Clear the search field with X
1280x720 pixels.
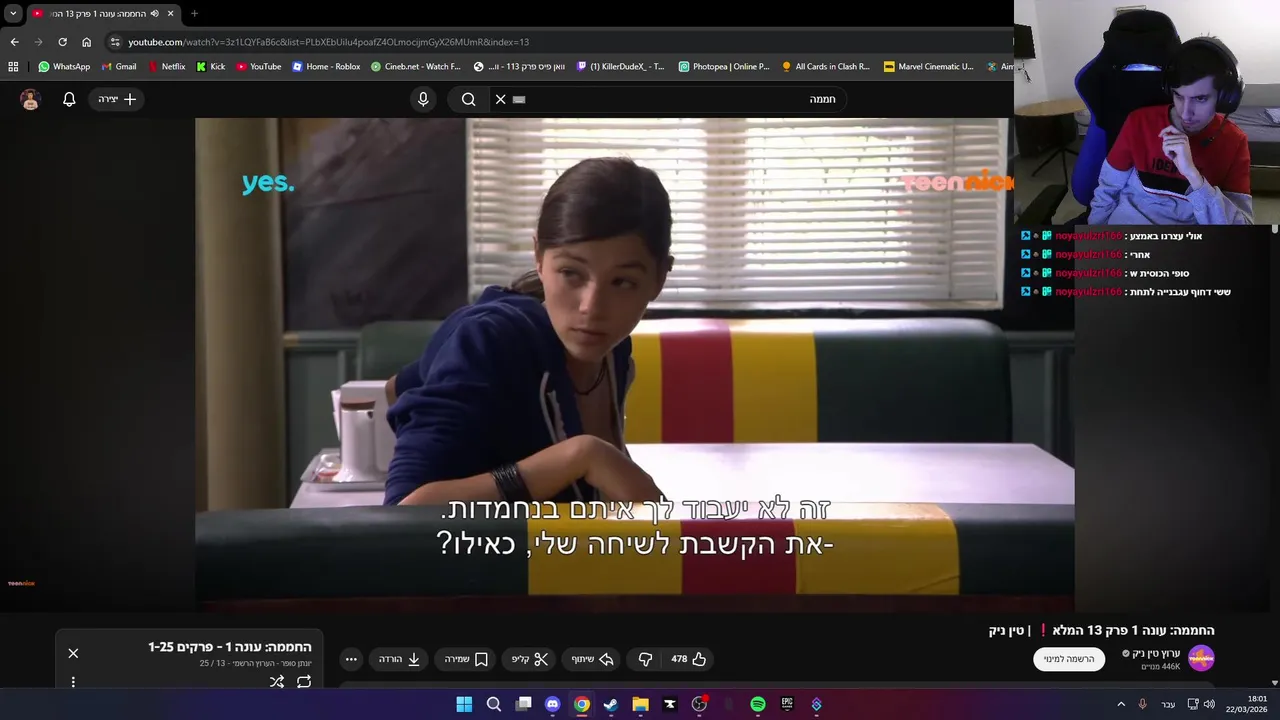[501, 99]
